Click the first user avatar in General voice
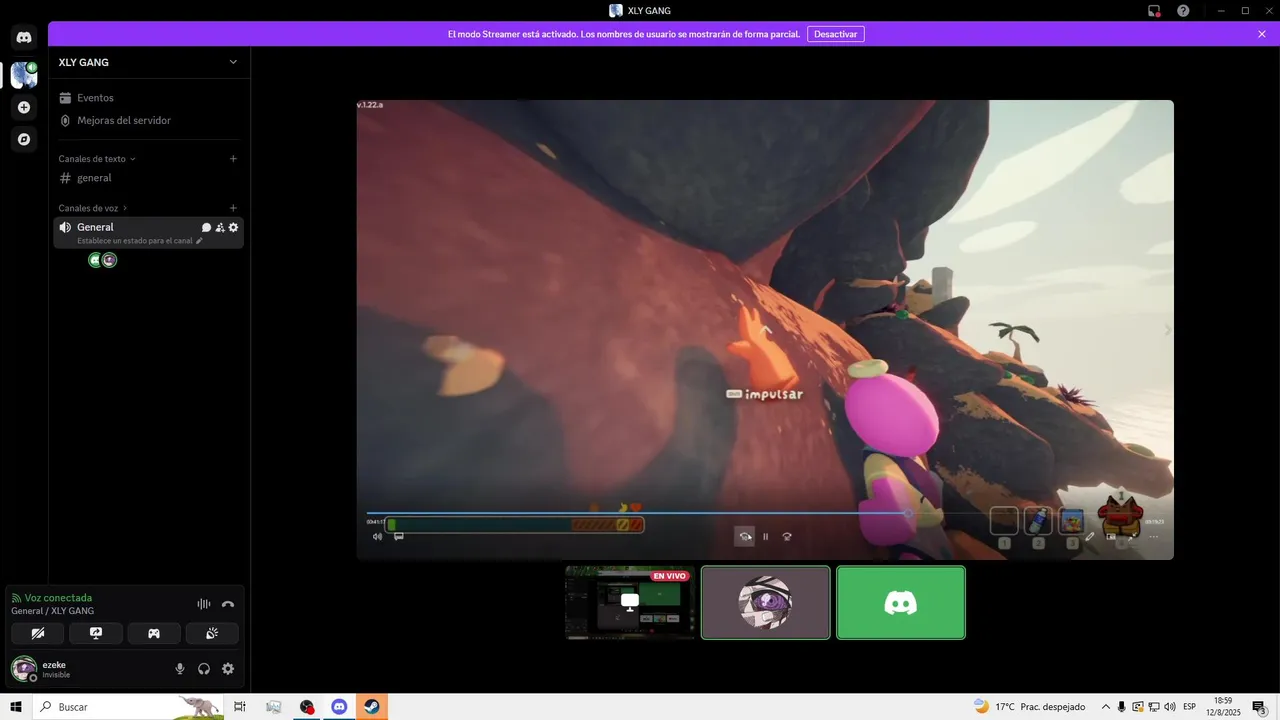This screenshot has height=720, width=1280. pos(96,260)
